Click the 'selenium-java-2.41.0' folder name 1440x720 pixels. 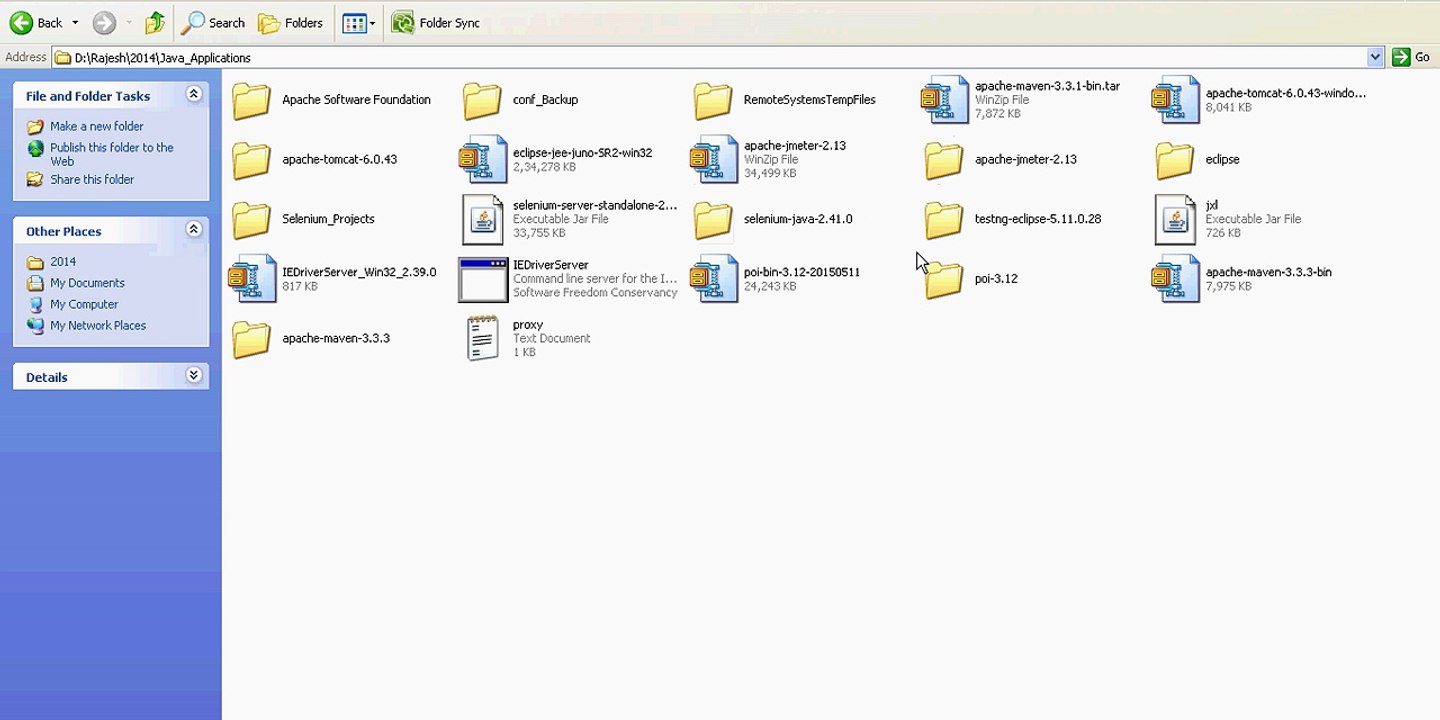click(798, 219)
